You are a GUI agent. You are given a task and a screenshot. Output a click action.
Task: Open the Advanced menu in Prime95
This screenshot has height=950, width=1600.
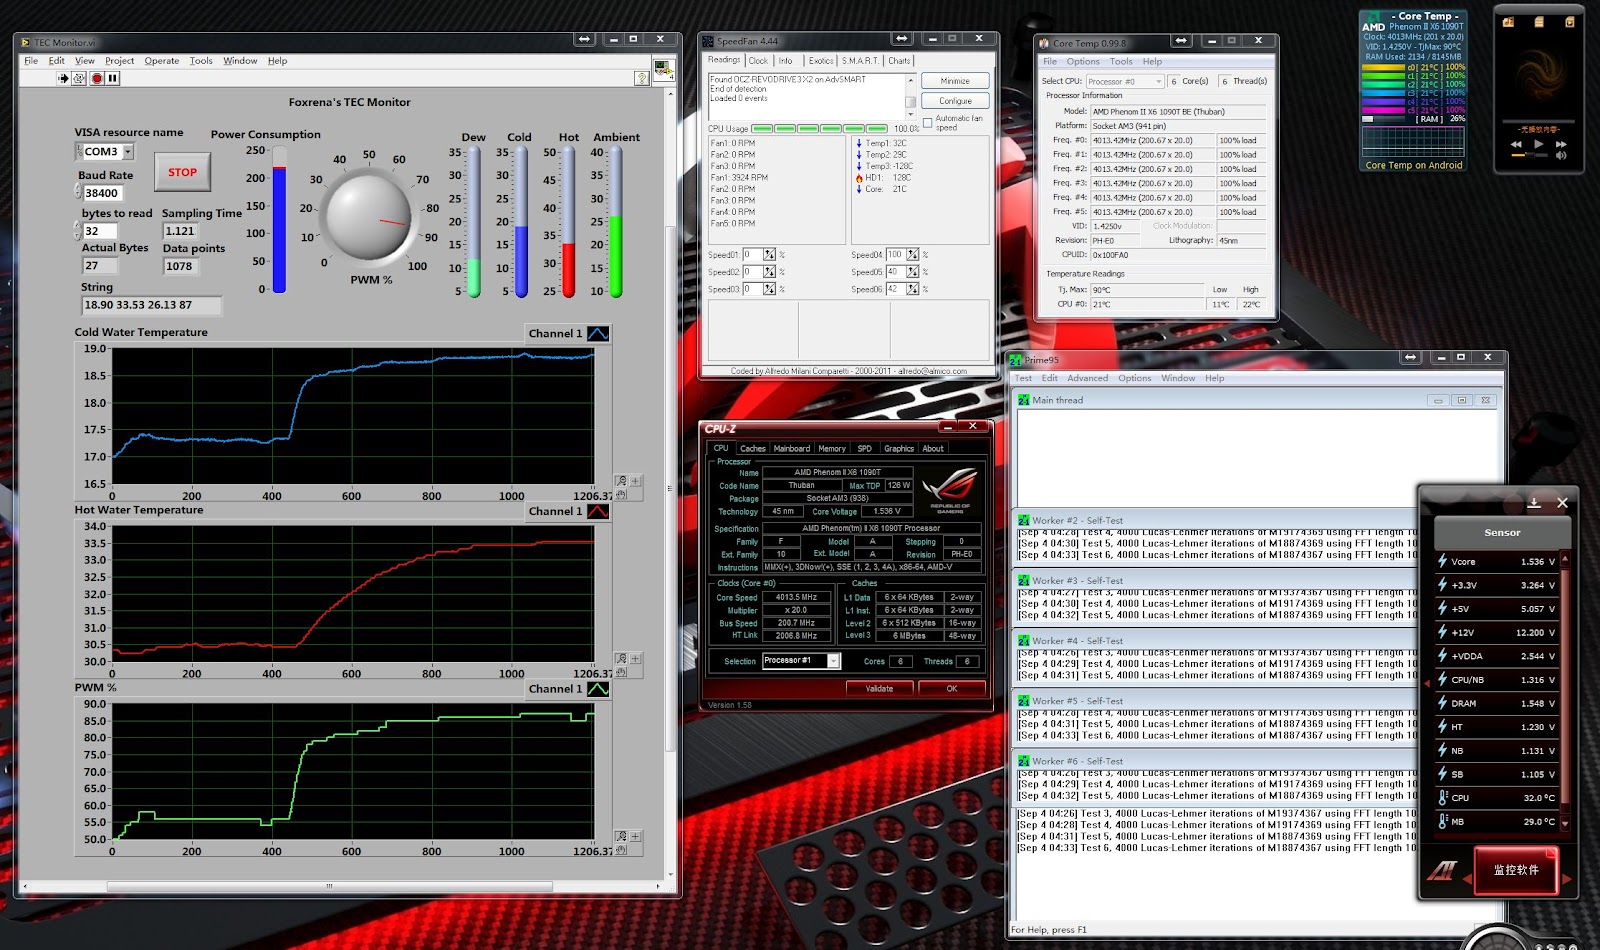point(1087,378)
